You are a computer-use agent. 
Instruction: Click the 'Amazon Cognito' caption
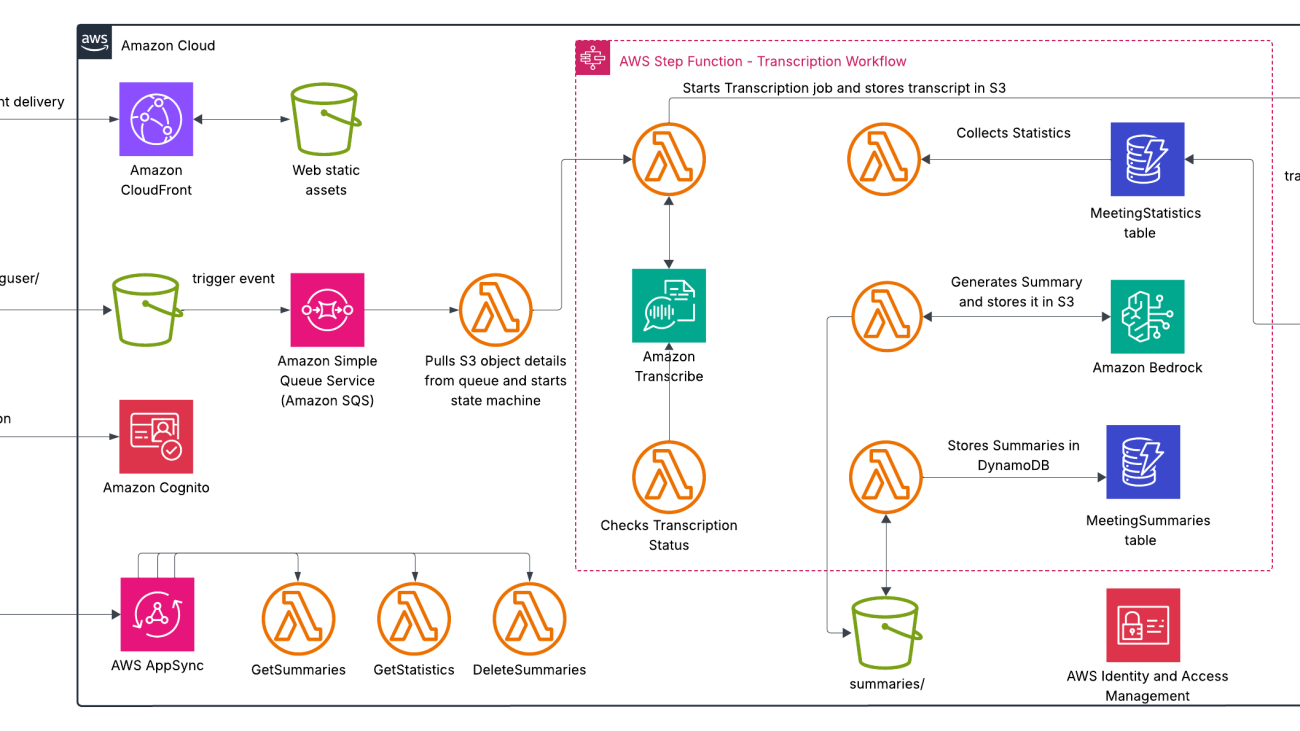click(156, 488)
